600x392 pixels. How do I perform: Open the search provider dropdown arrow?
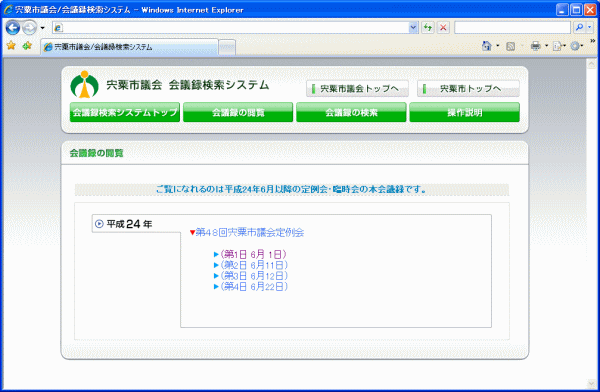[x=590, y=28]
